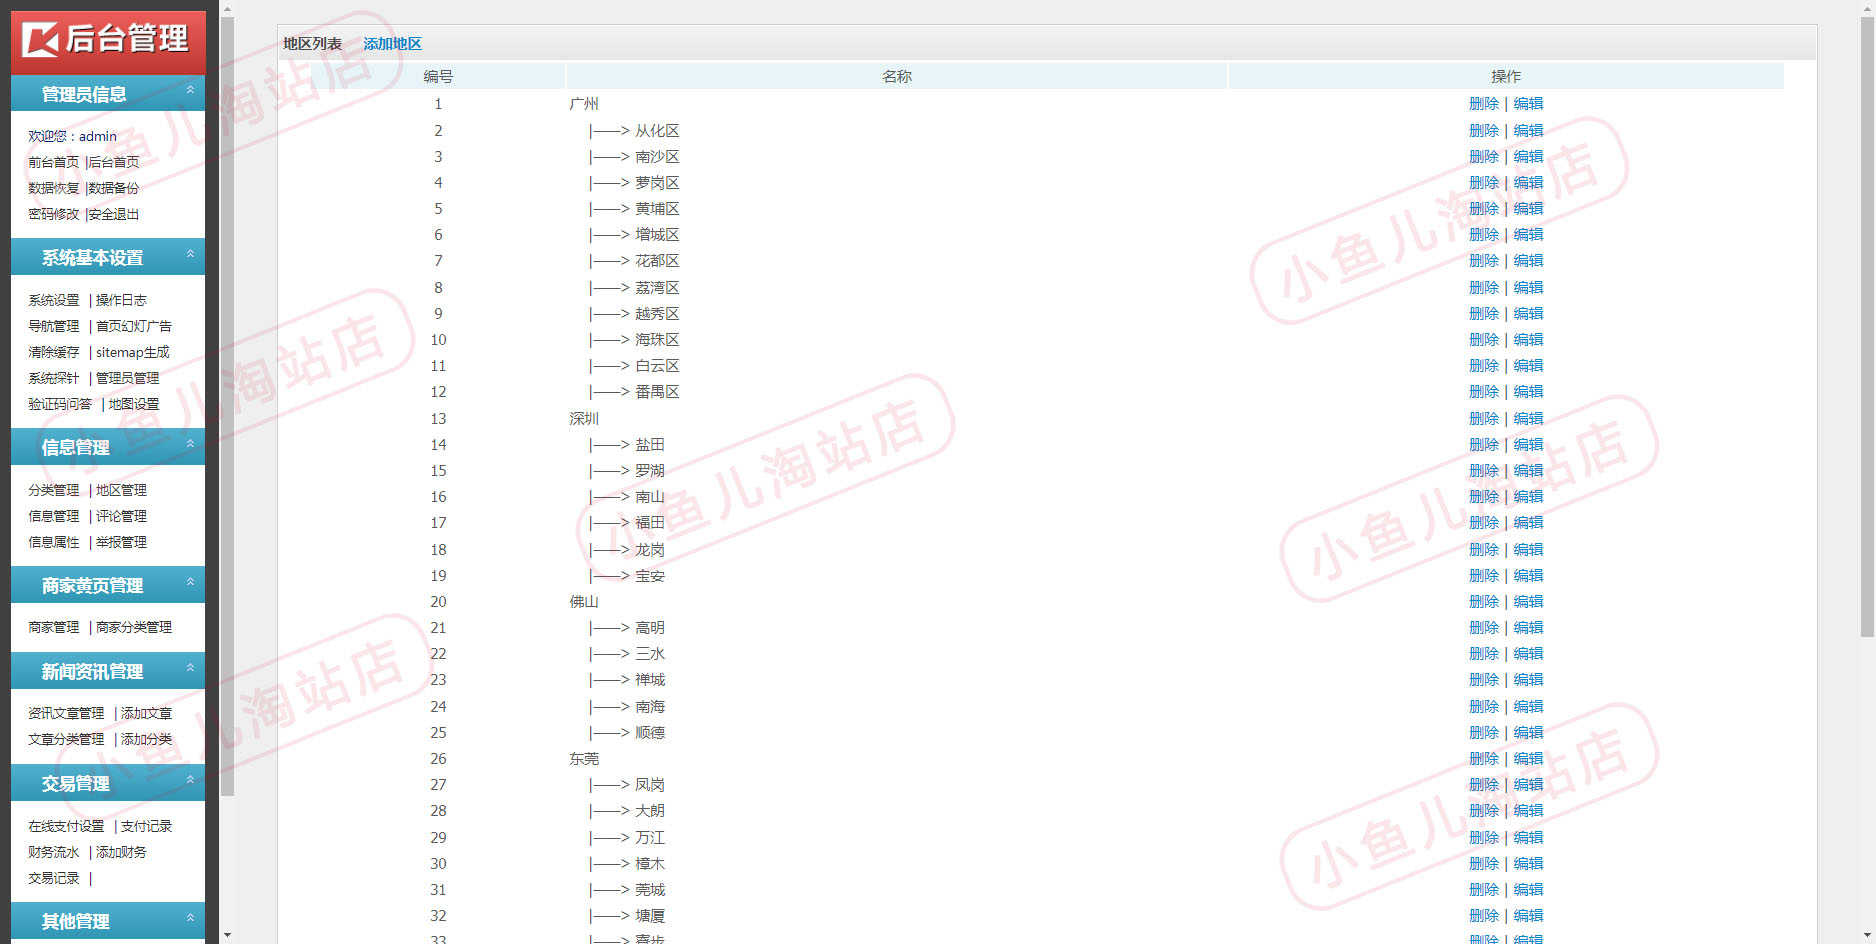
Task: Click the sidebar frame scrollbar
Action: [227, 406]
